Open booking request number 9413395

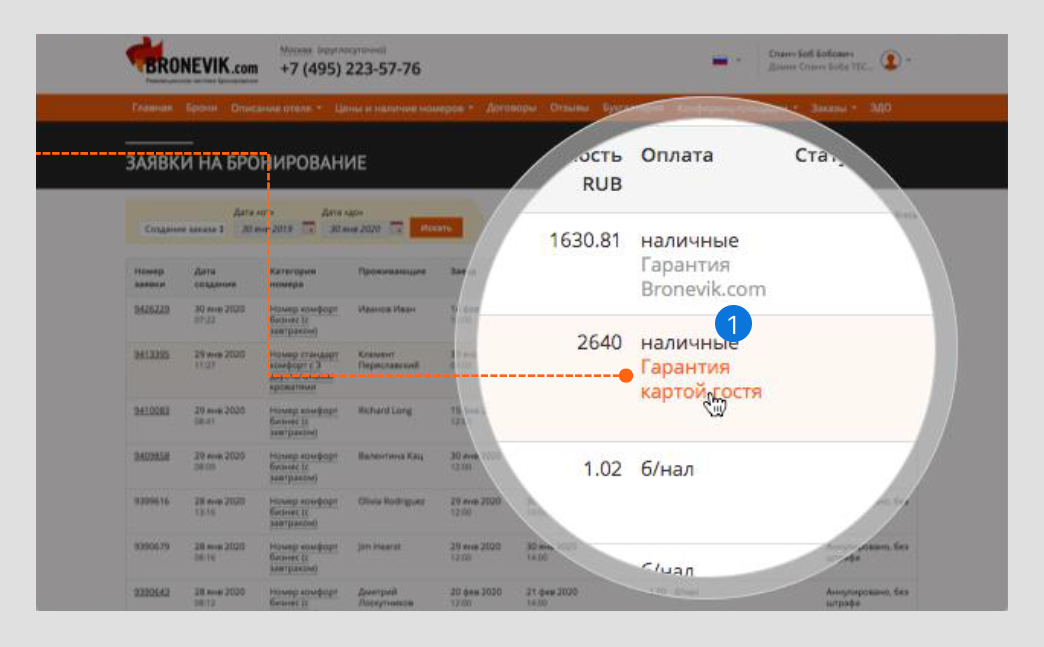pos(152,355)
